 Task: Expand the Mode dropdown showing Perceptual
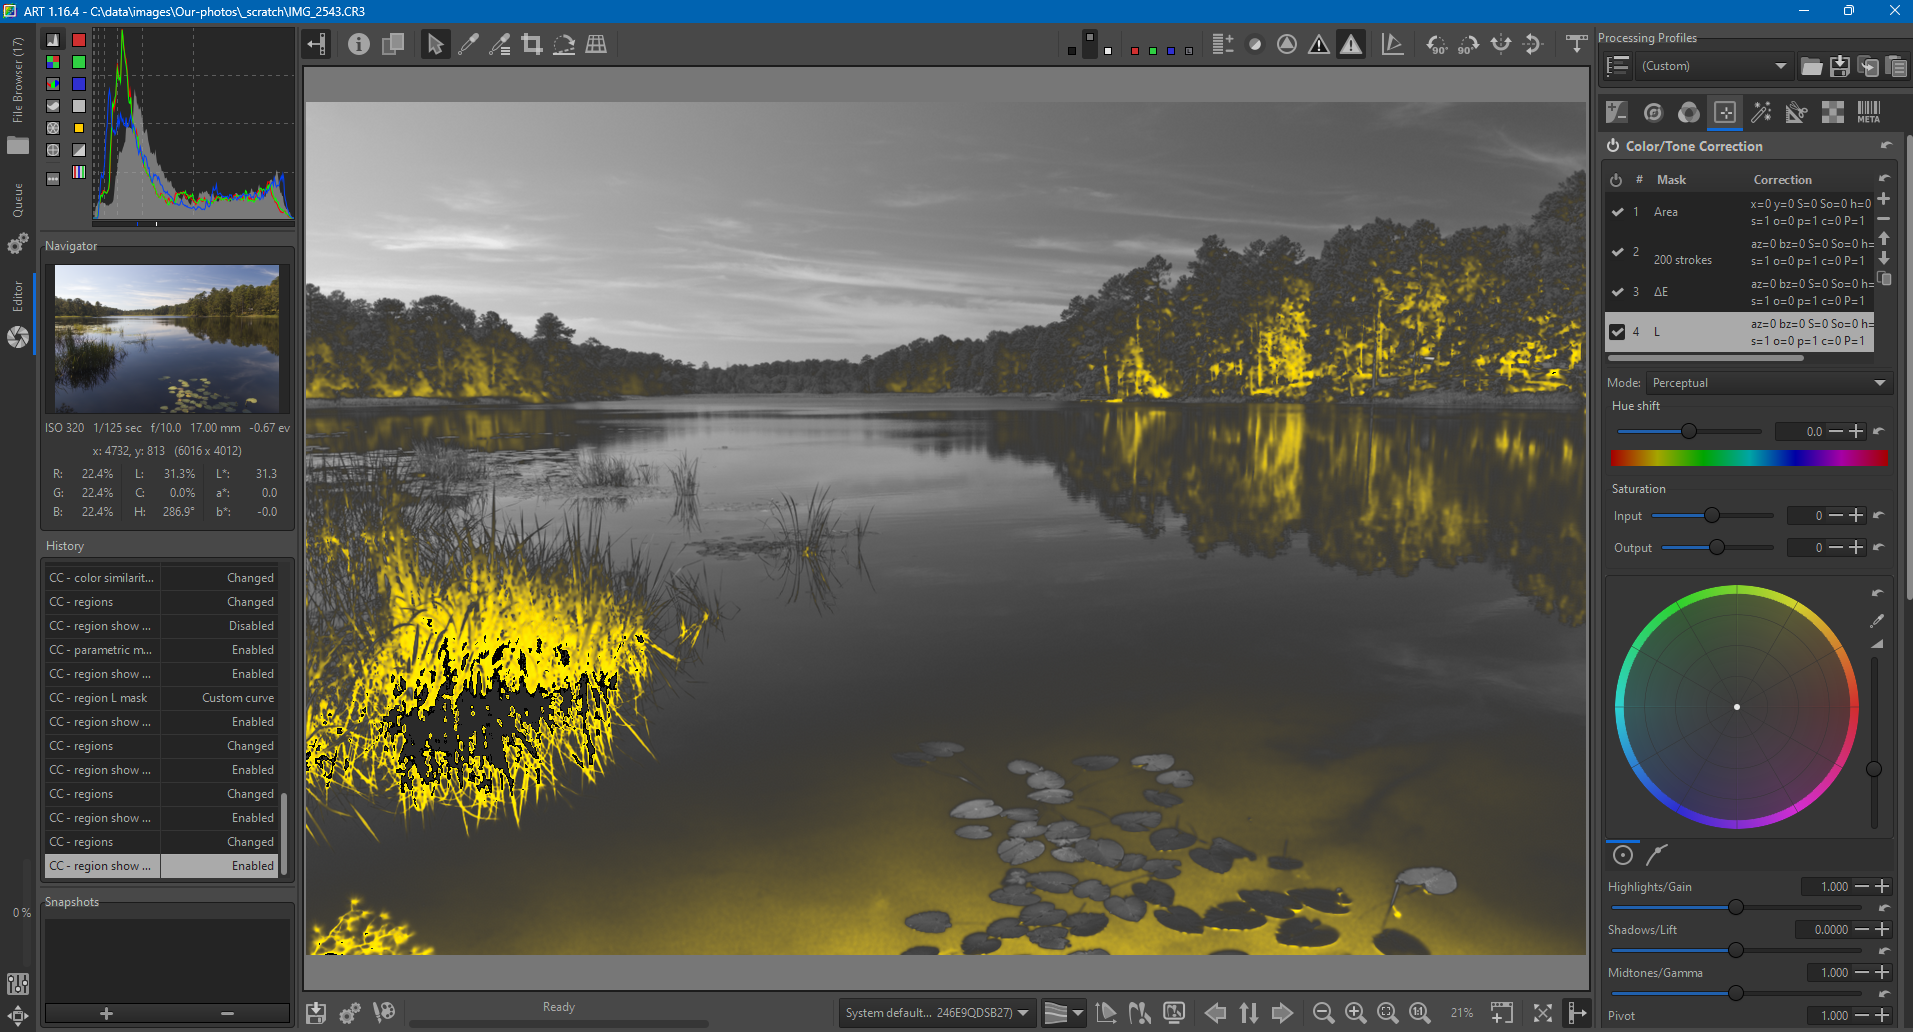pyautogui.click(x=1767, y=383)
